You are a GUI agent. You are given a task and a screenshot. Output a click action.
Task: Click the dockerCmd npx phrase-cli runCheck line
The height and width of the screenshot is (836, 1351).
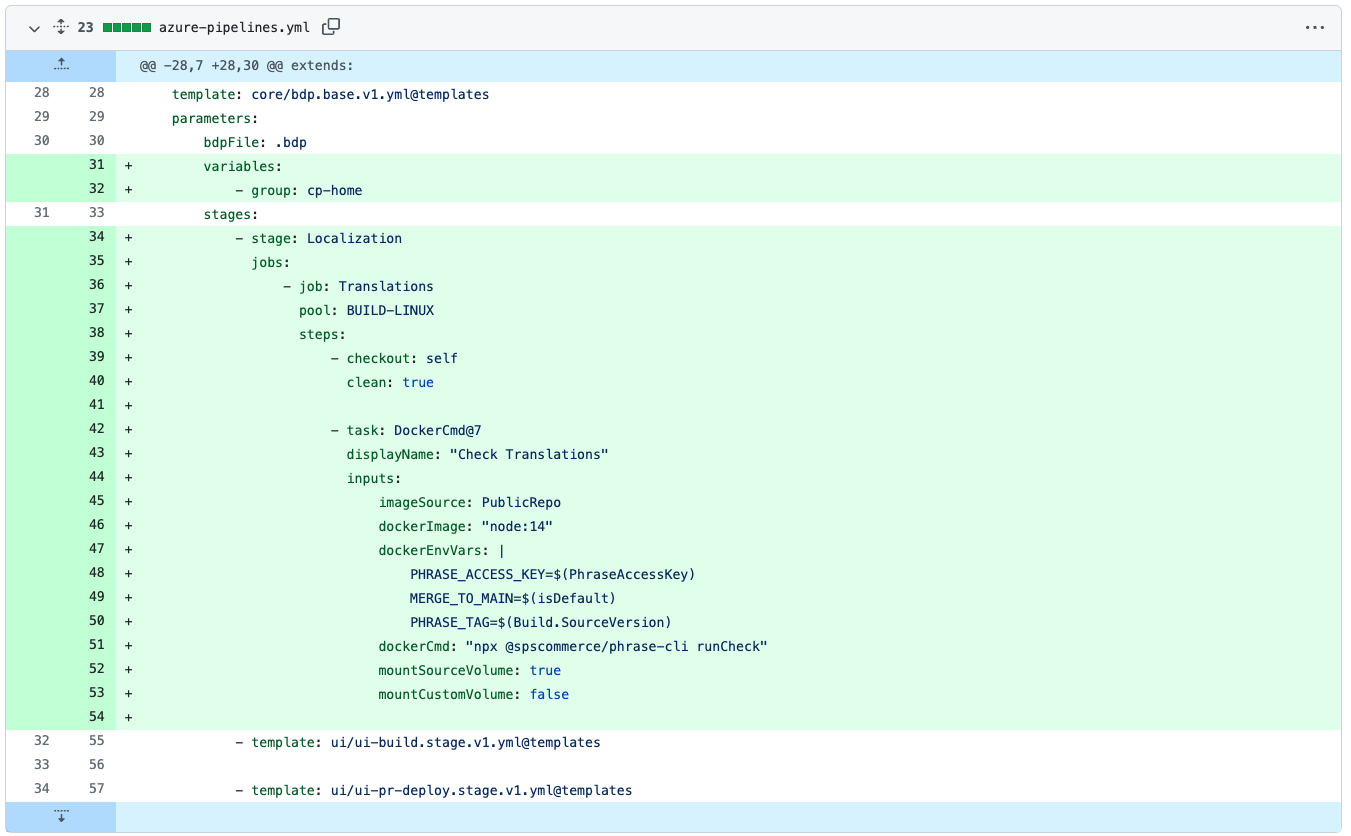(572, 646)
